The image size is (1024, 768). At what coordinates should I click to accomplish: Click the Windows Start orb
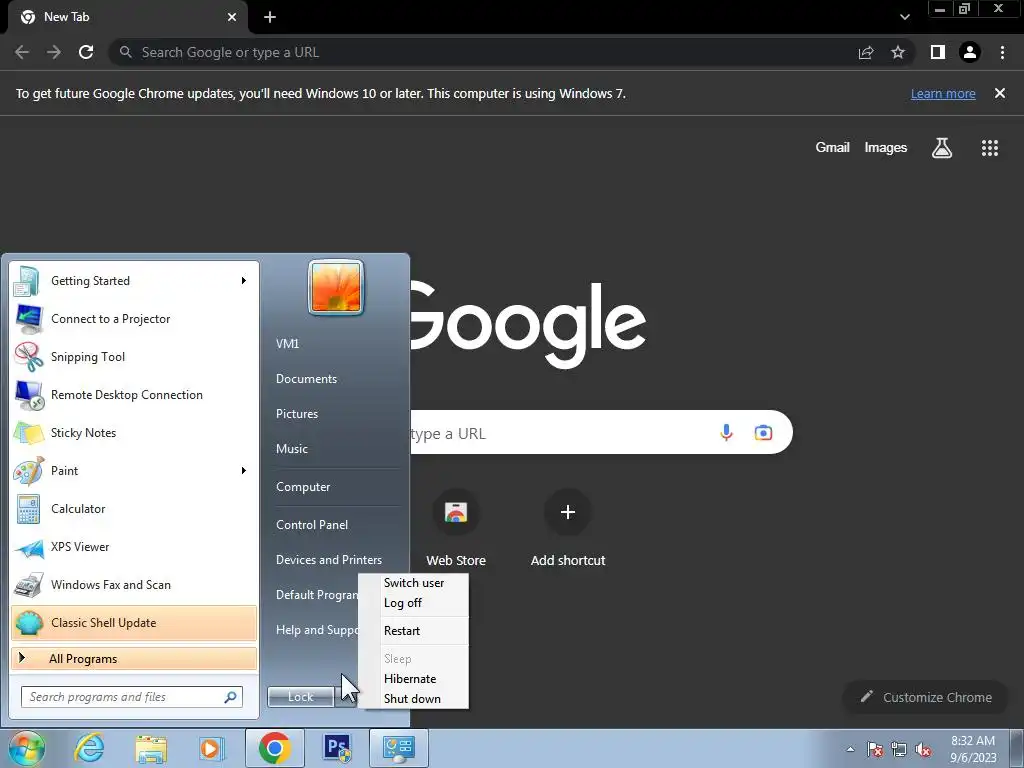pos(27,748)
